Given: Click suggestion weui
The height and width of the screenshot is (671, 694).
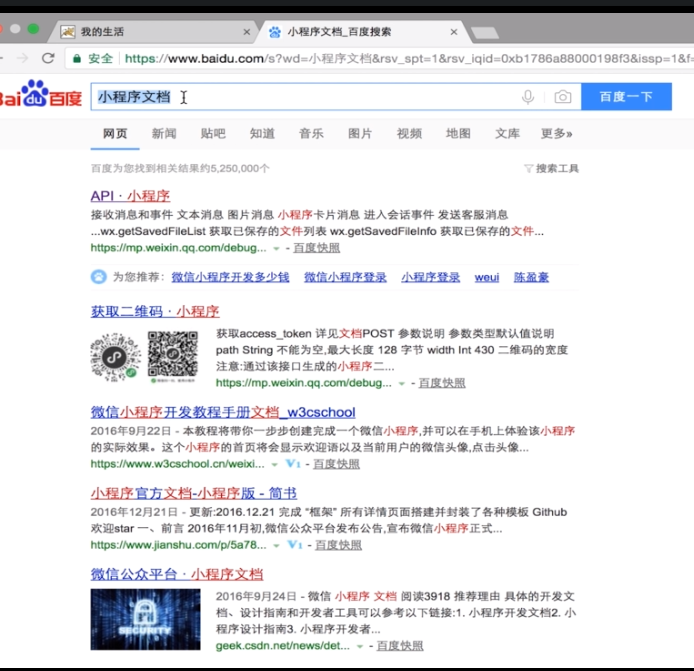Looking at the screenshot, I should coord(487,277).
